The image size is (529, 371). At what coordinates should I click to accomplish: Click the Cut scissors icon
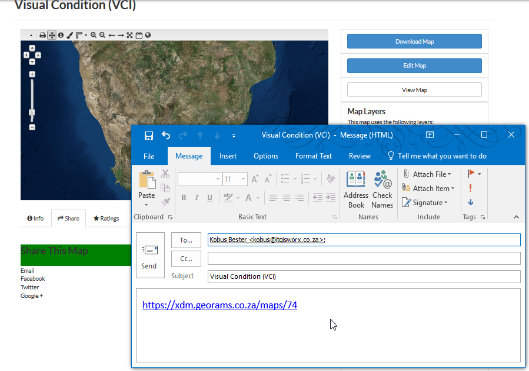click(x=165, y=174)
